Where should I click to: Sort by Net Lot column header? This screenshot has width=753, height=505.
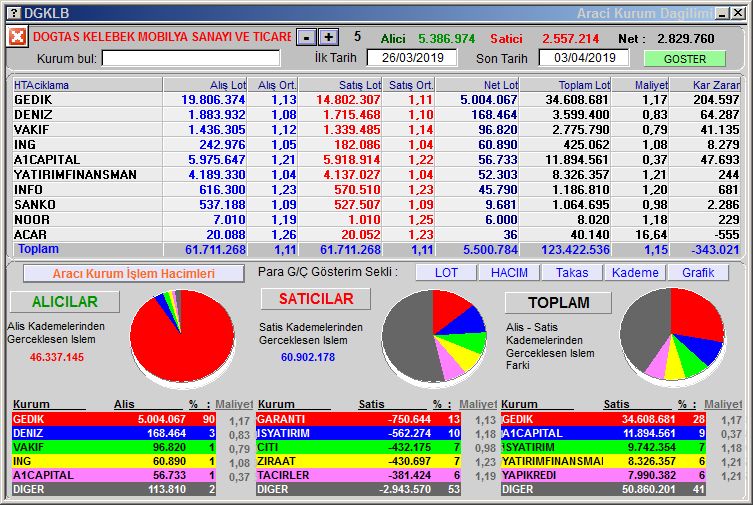tap(477, 85)
